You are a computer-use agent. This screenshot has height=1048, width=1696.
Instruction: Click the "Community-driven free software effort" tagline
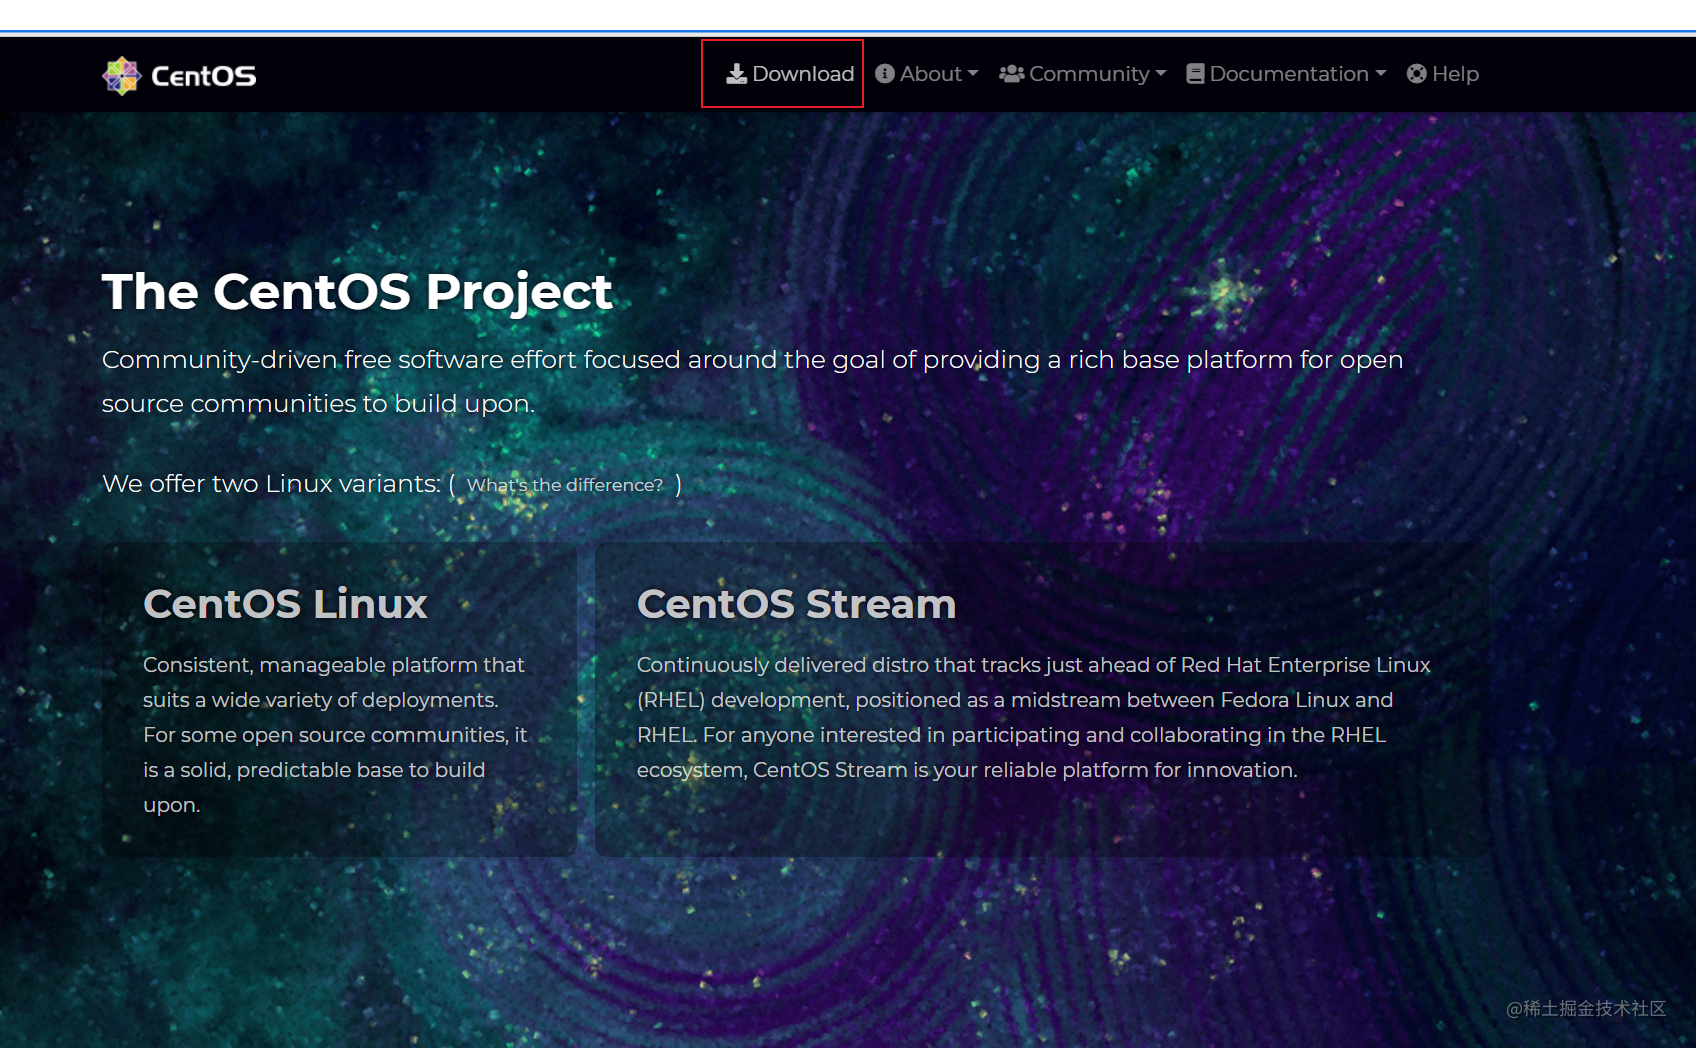tap(753, 381)
